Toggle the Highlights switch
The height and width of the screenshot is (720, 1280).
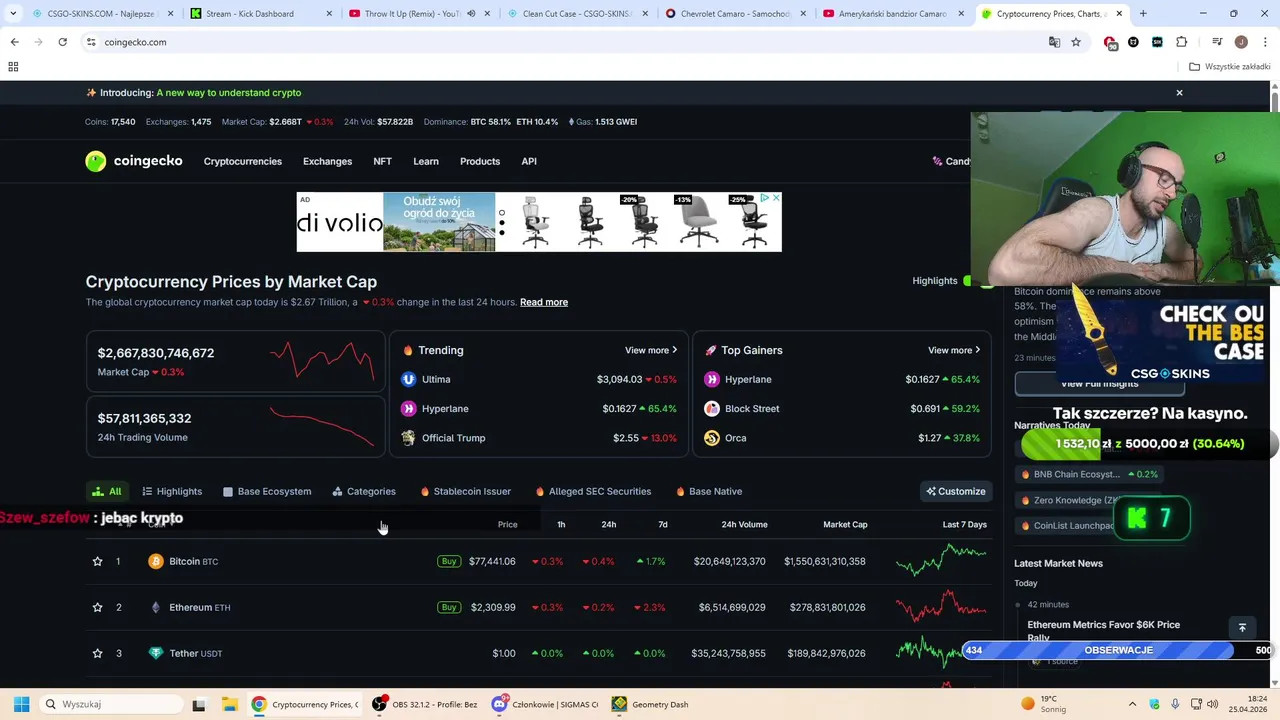pos(979,281)
